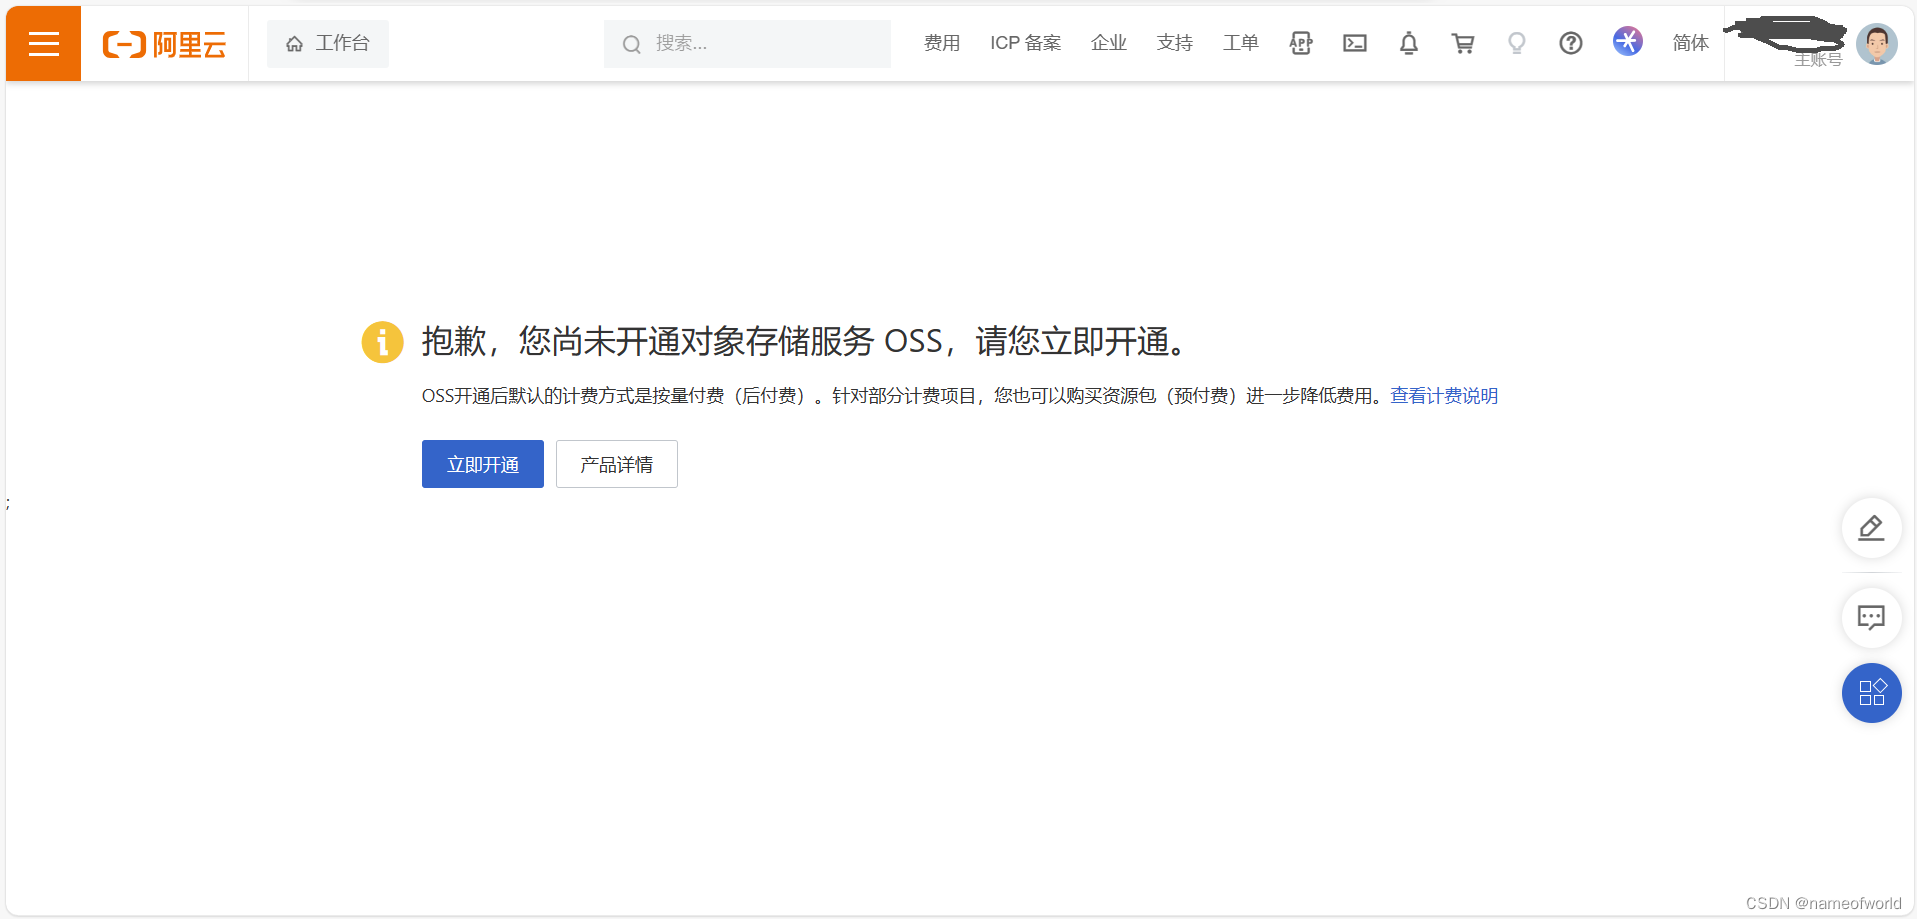Open the user avatar menu

1877,44
